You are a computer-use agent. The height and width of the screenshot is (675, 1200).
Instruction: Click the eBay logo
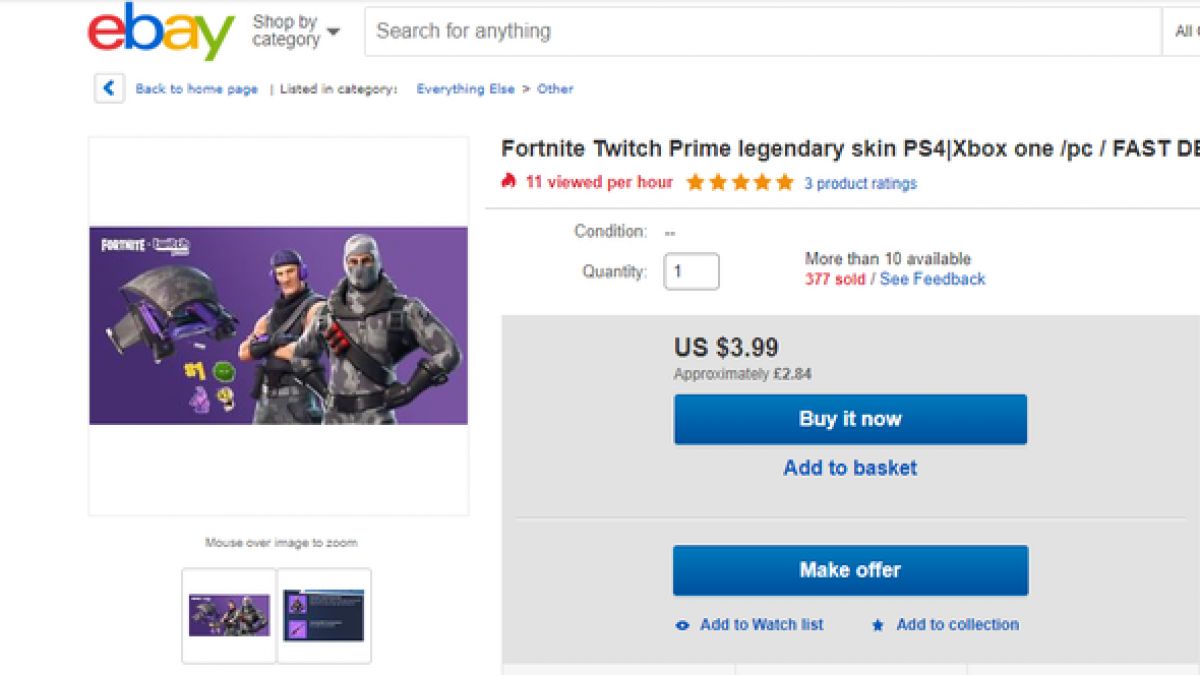click(x=161, y=32)
